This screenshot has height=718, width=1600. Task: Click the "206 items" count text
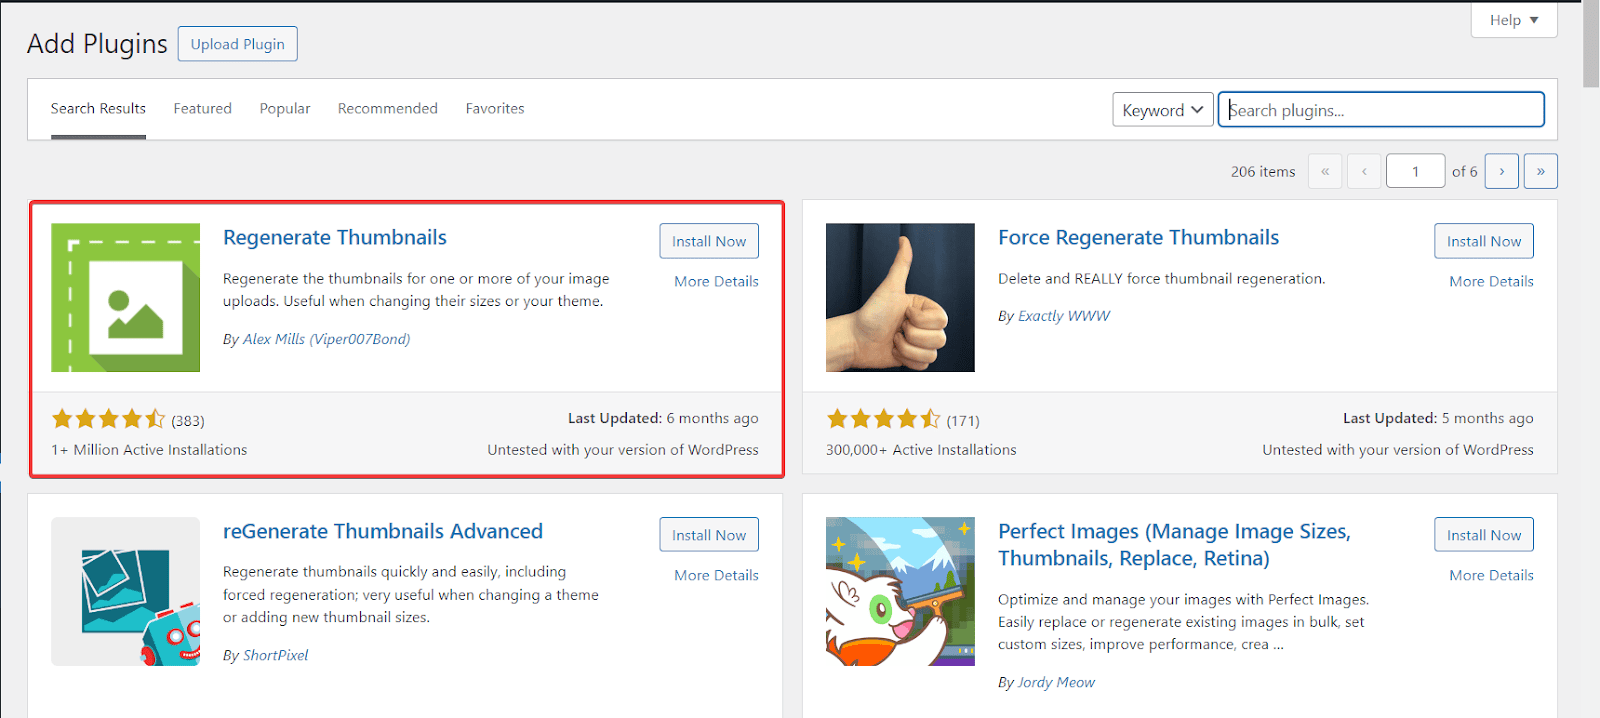pos(1263,172)
